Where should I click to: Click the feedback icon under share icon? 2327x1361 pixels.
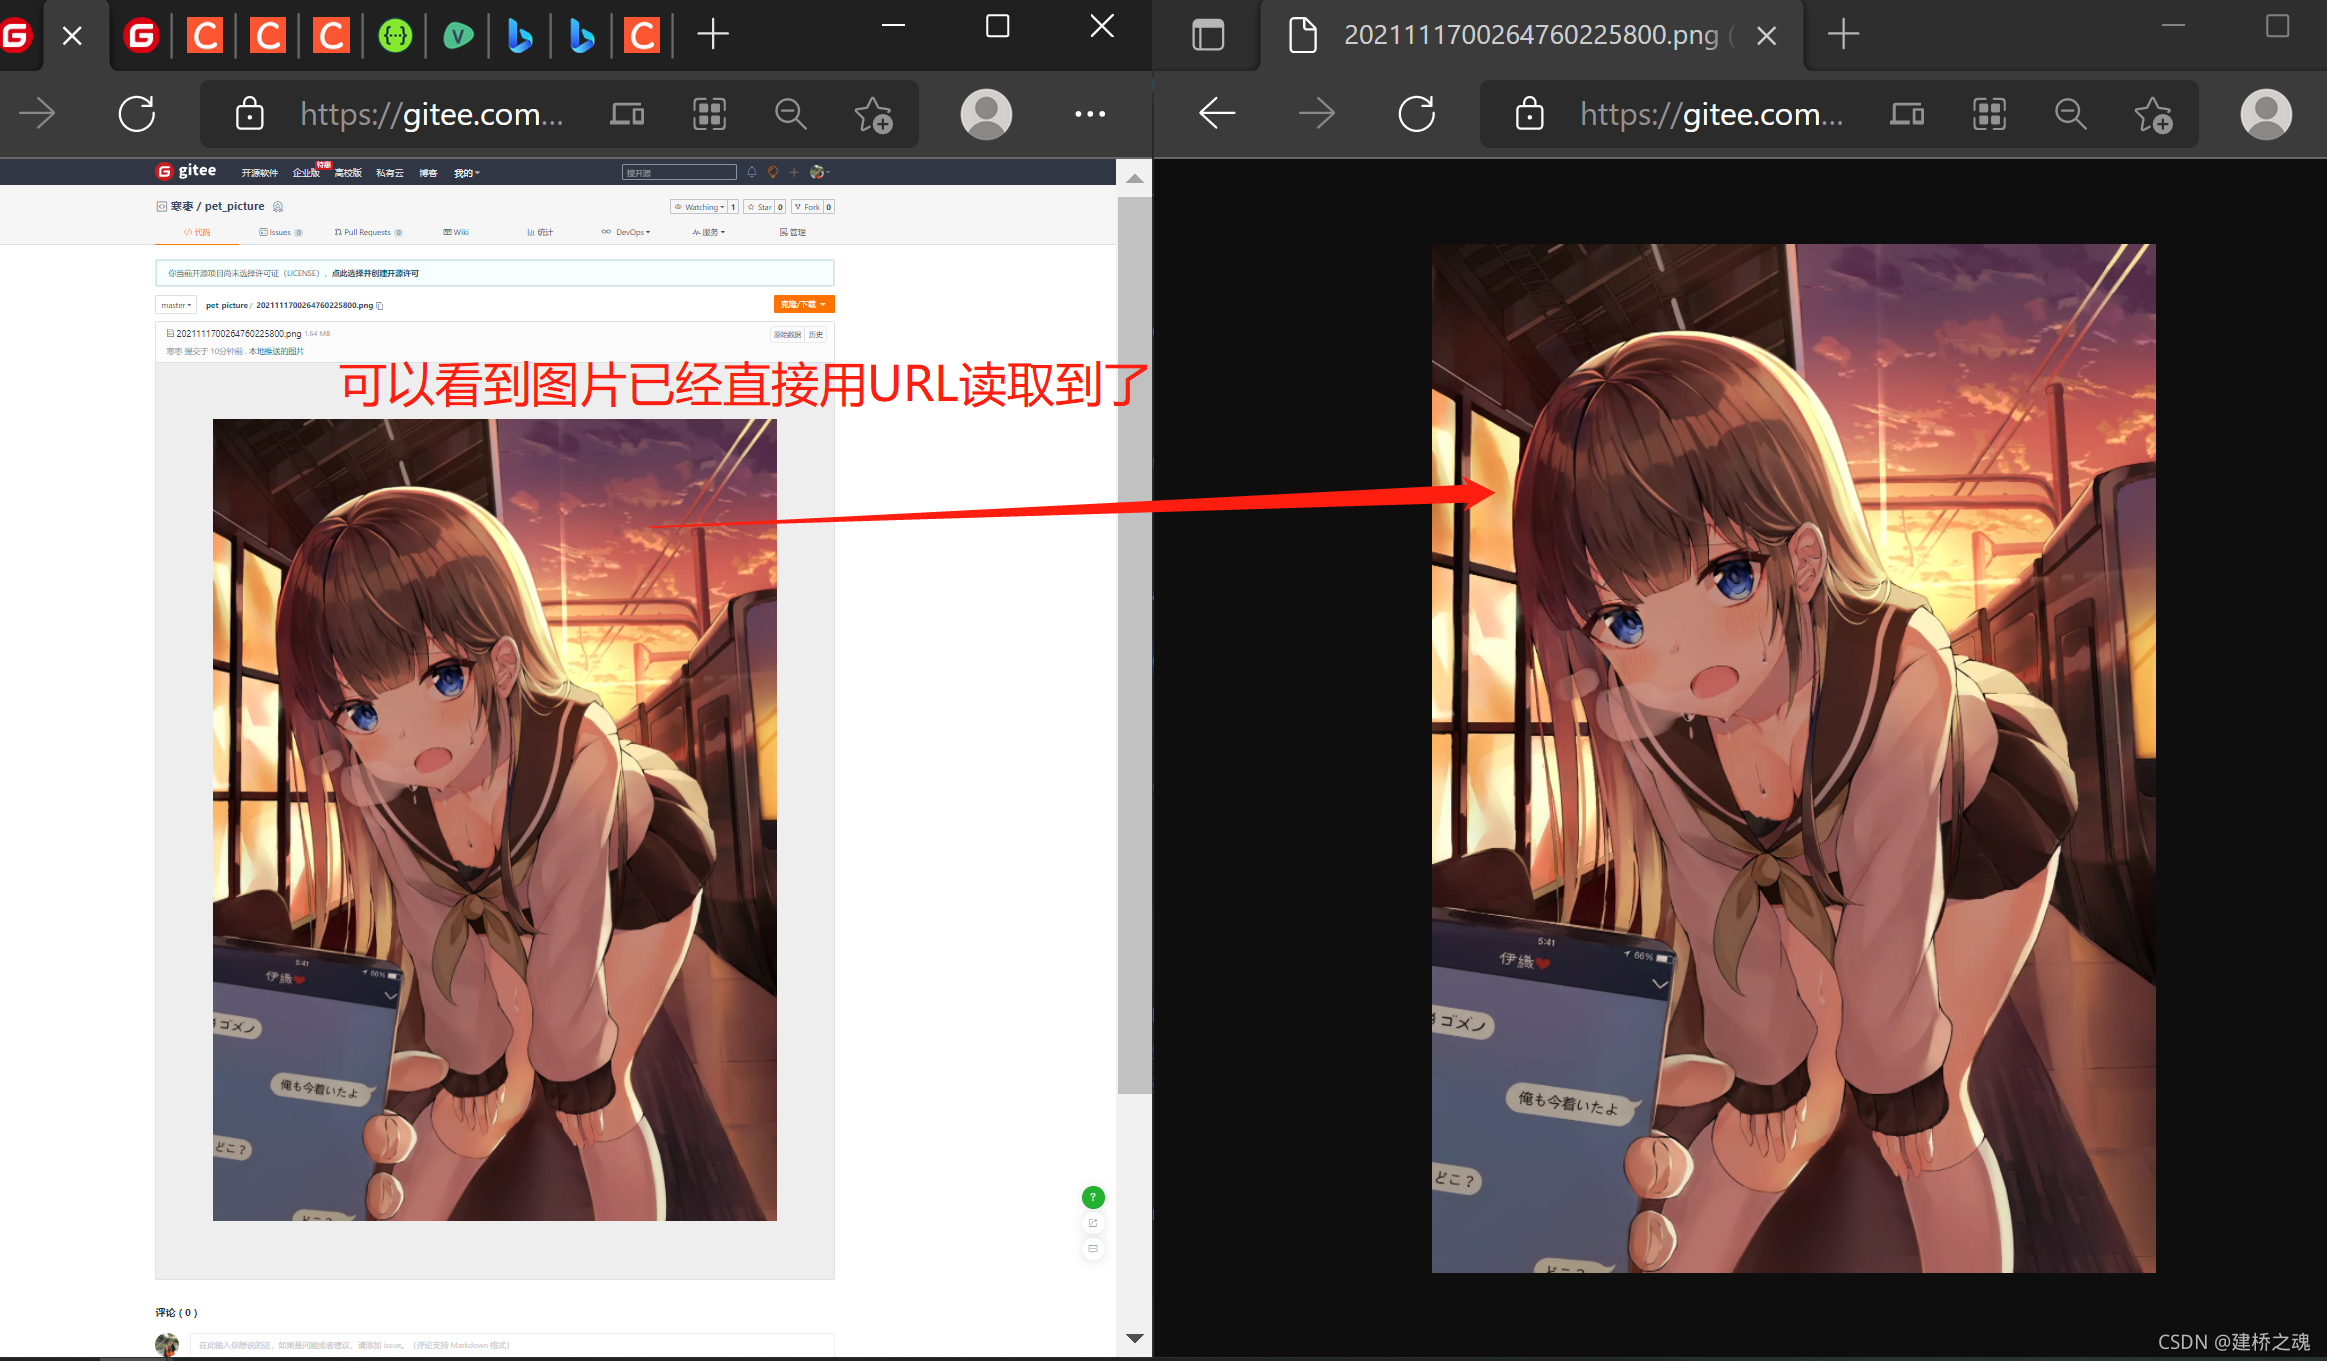click(1093, 1249)
